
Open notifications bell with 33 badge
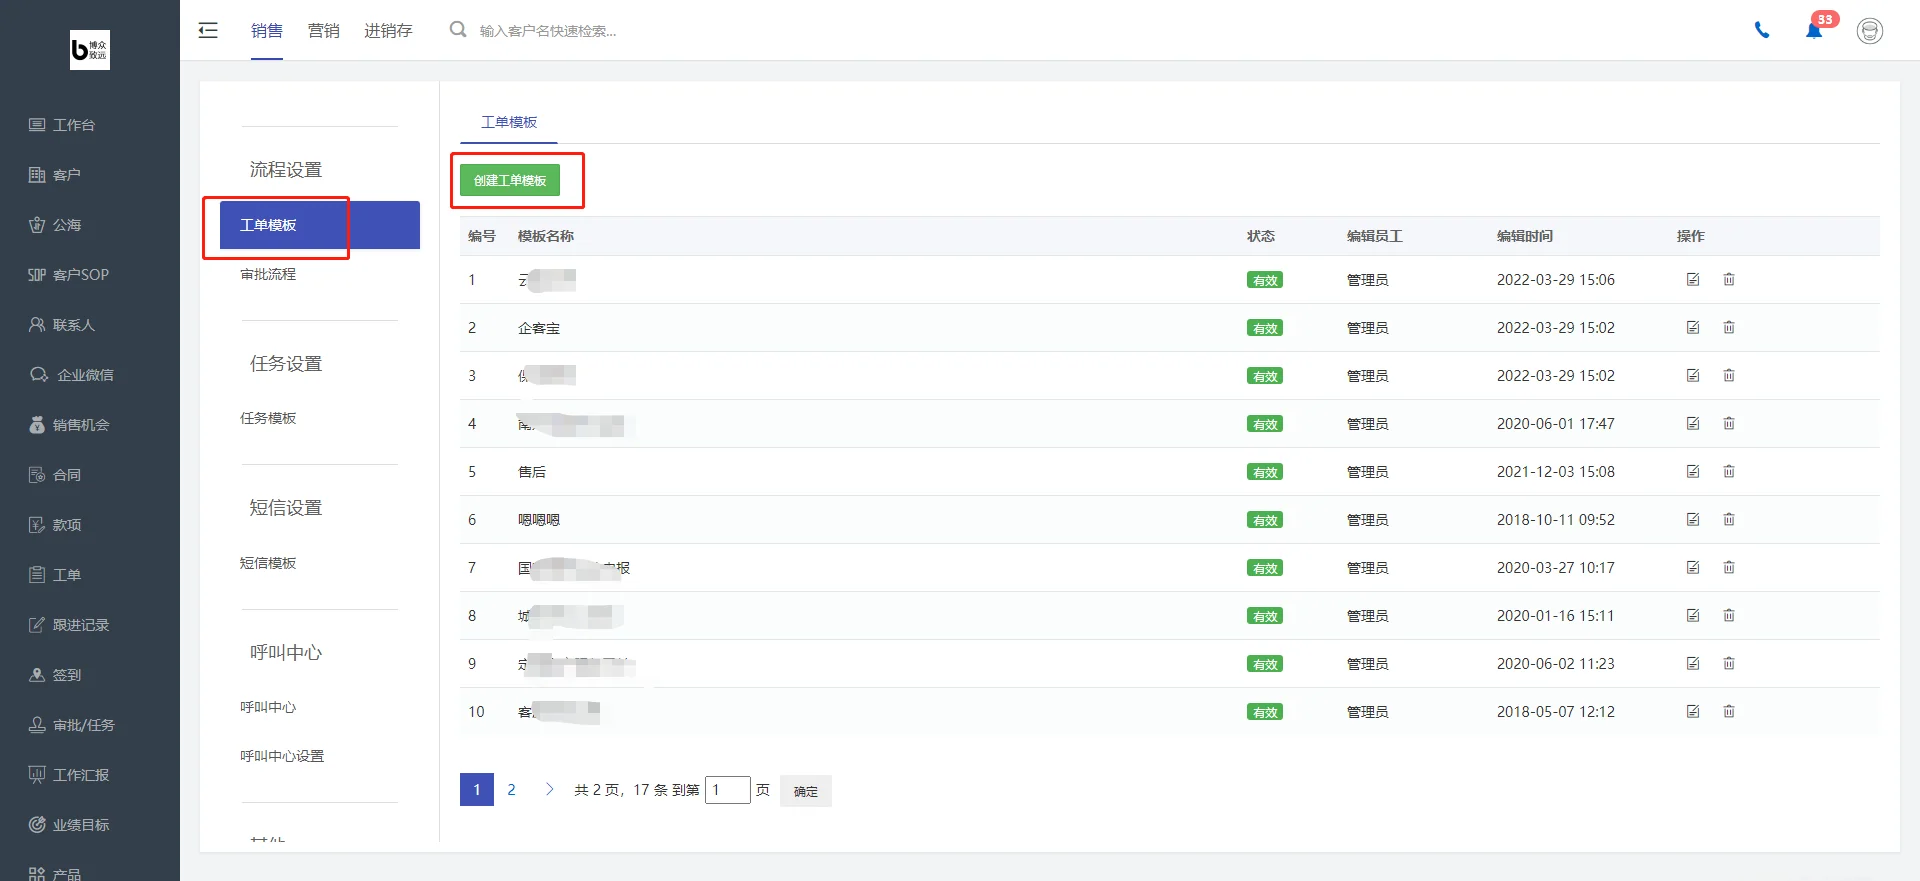[1814, 30]
